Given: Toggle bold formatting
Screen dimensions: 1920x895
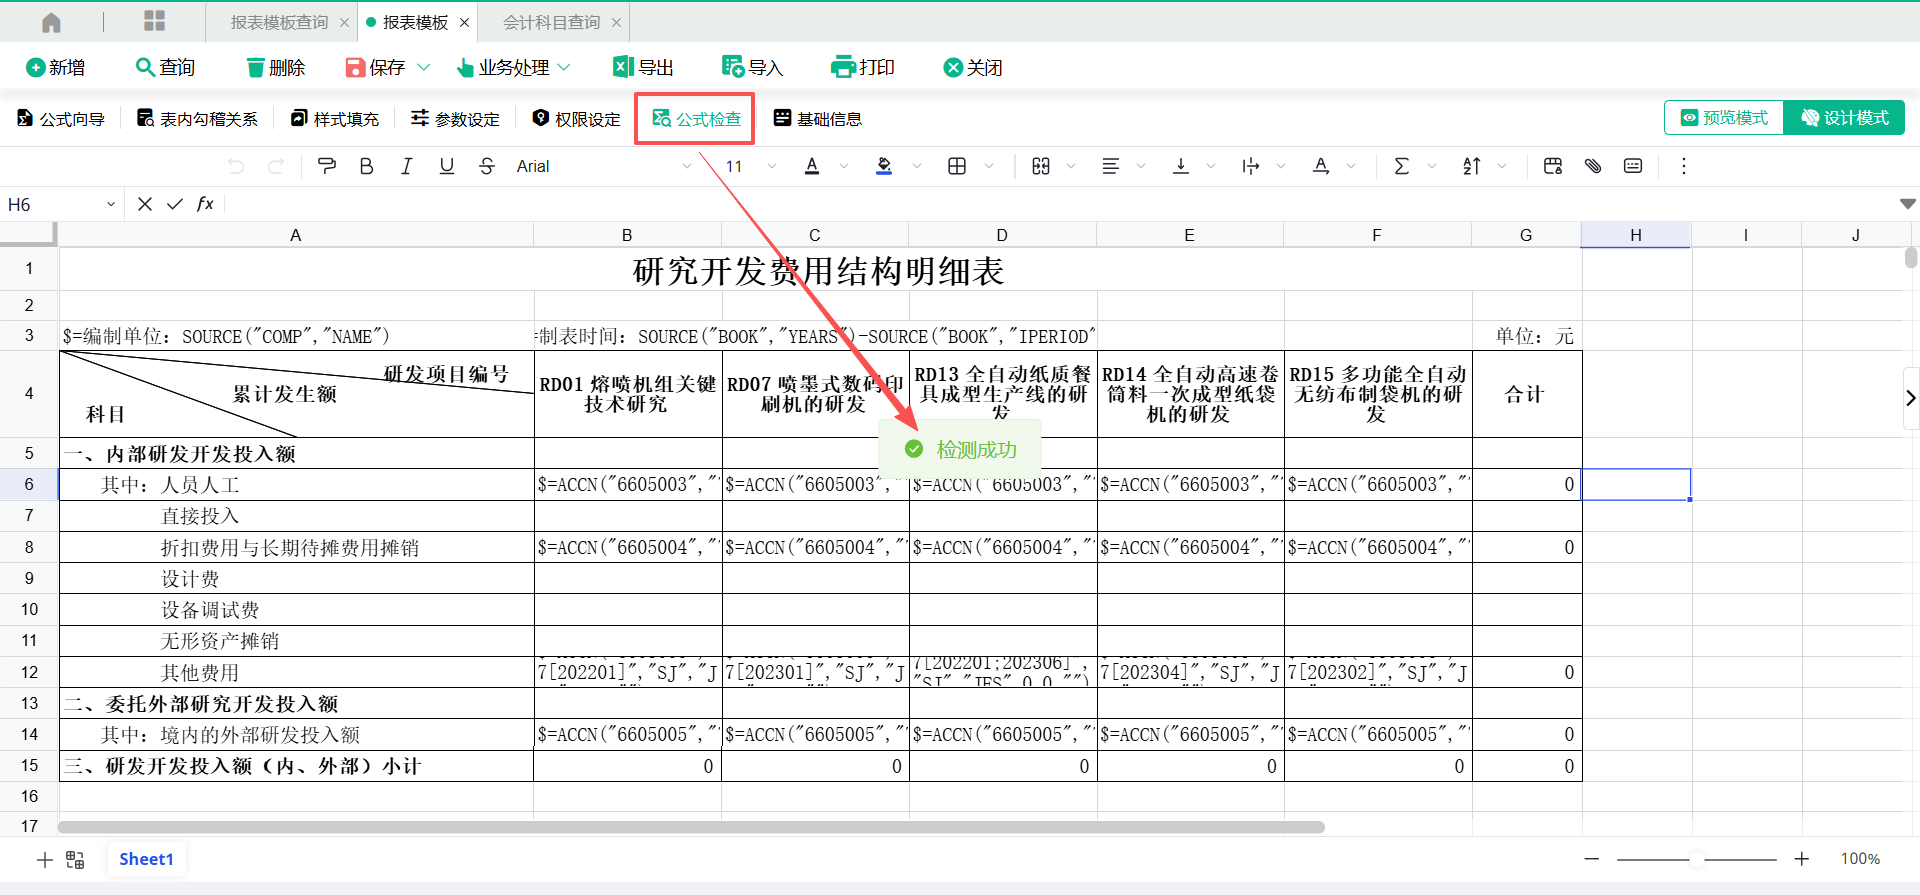Looking at the screenshot, I should [x=366, y=166].
